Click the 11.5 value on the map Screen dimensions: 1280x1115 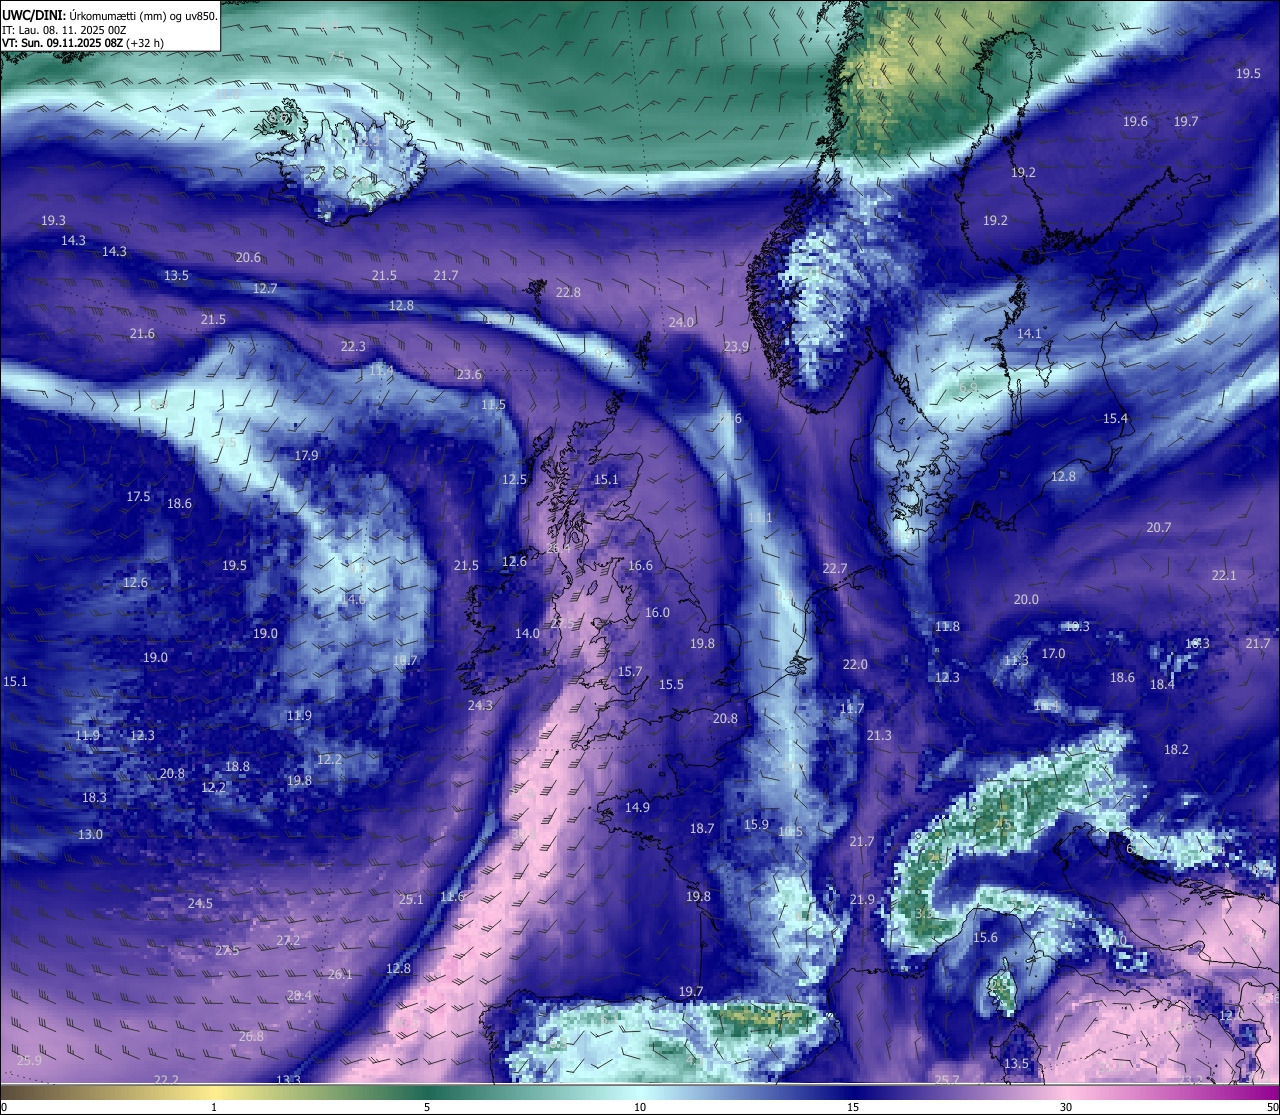(x=493, y=406)
